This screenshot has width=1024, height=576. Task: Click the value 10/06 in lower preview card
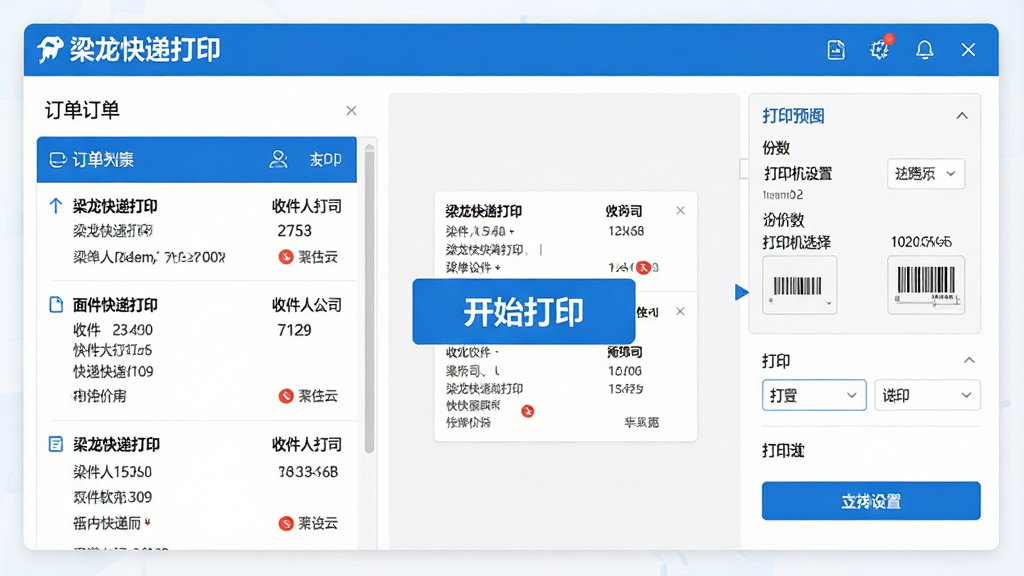click(624, 370)
